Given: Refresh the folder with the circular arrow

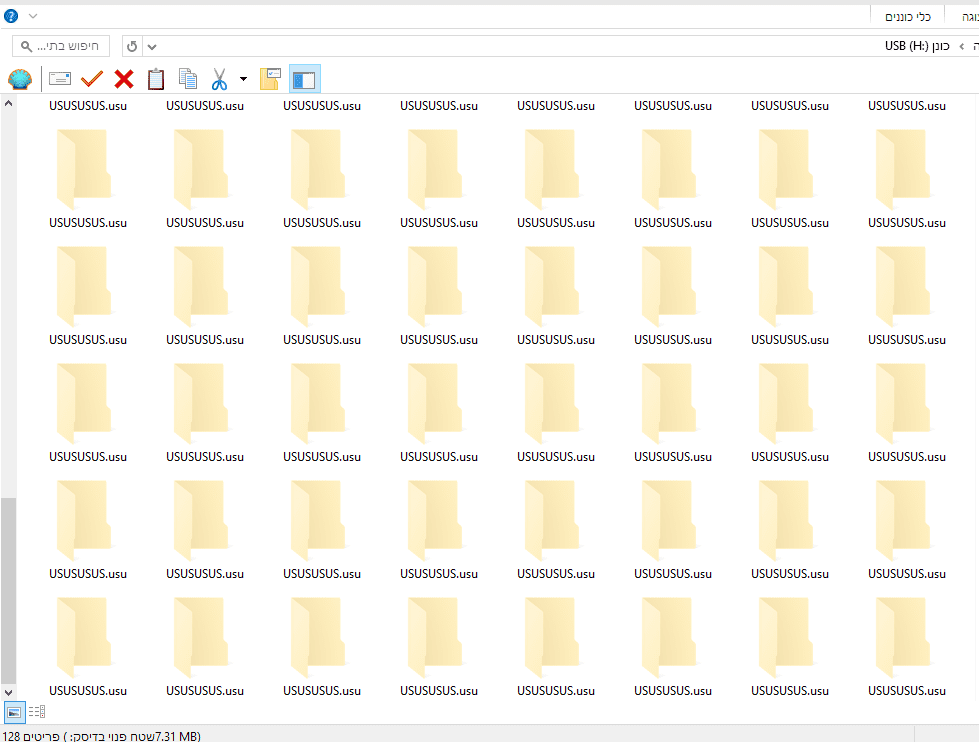Looking at the screenshot, I should tap(132, 46).
